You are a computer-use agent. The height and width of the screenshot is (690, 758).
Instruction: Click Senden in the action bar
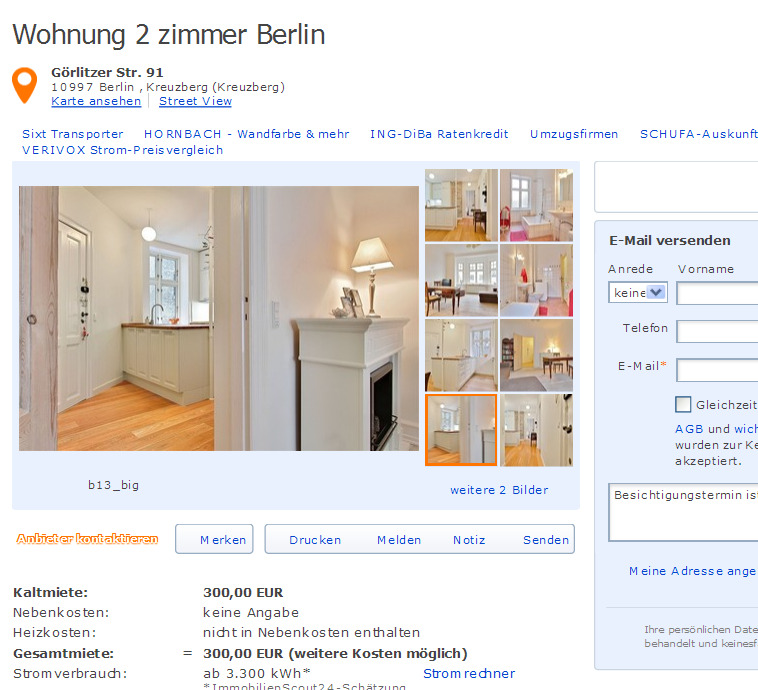pos(546,540)
